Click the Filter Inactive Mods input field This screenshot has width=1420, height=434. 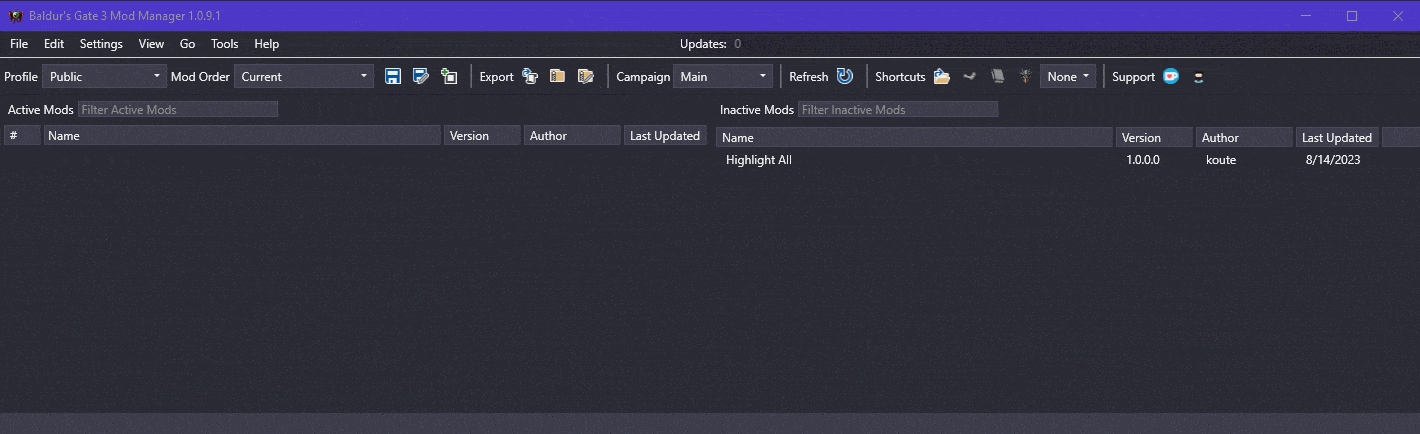[x=897, y=110]
